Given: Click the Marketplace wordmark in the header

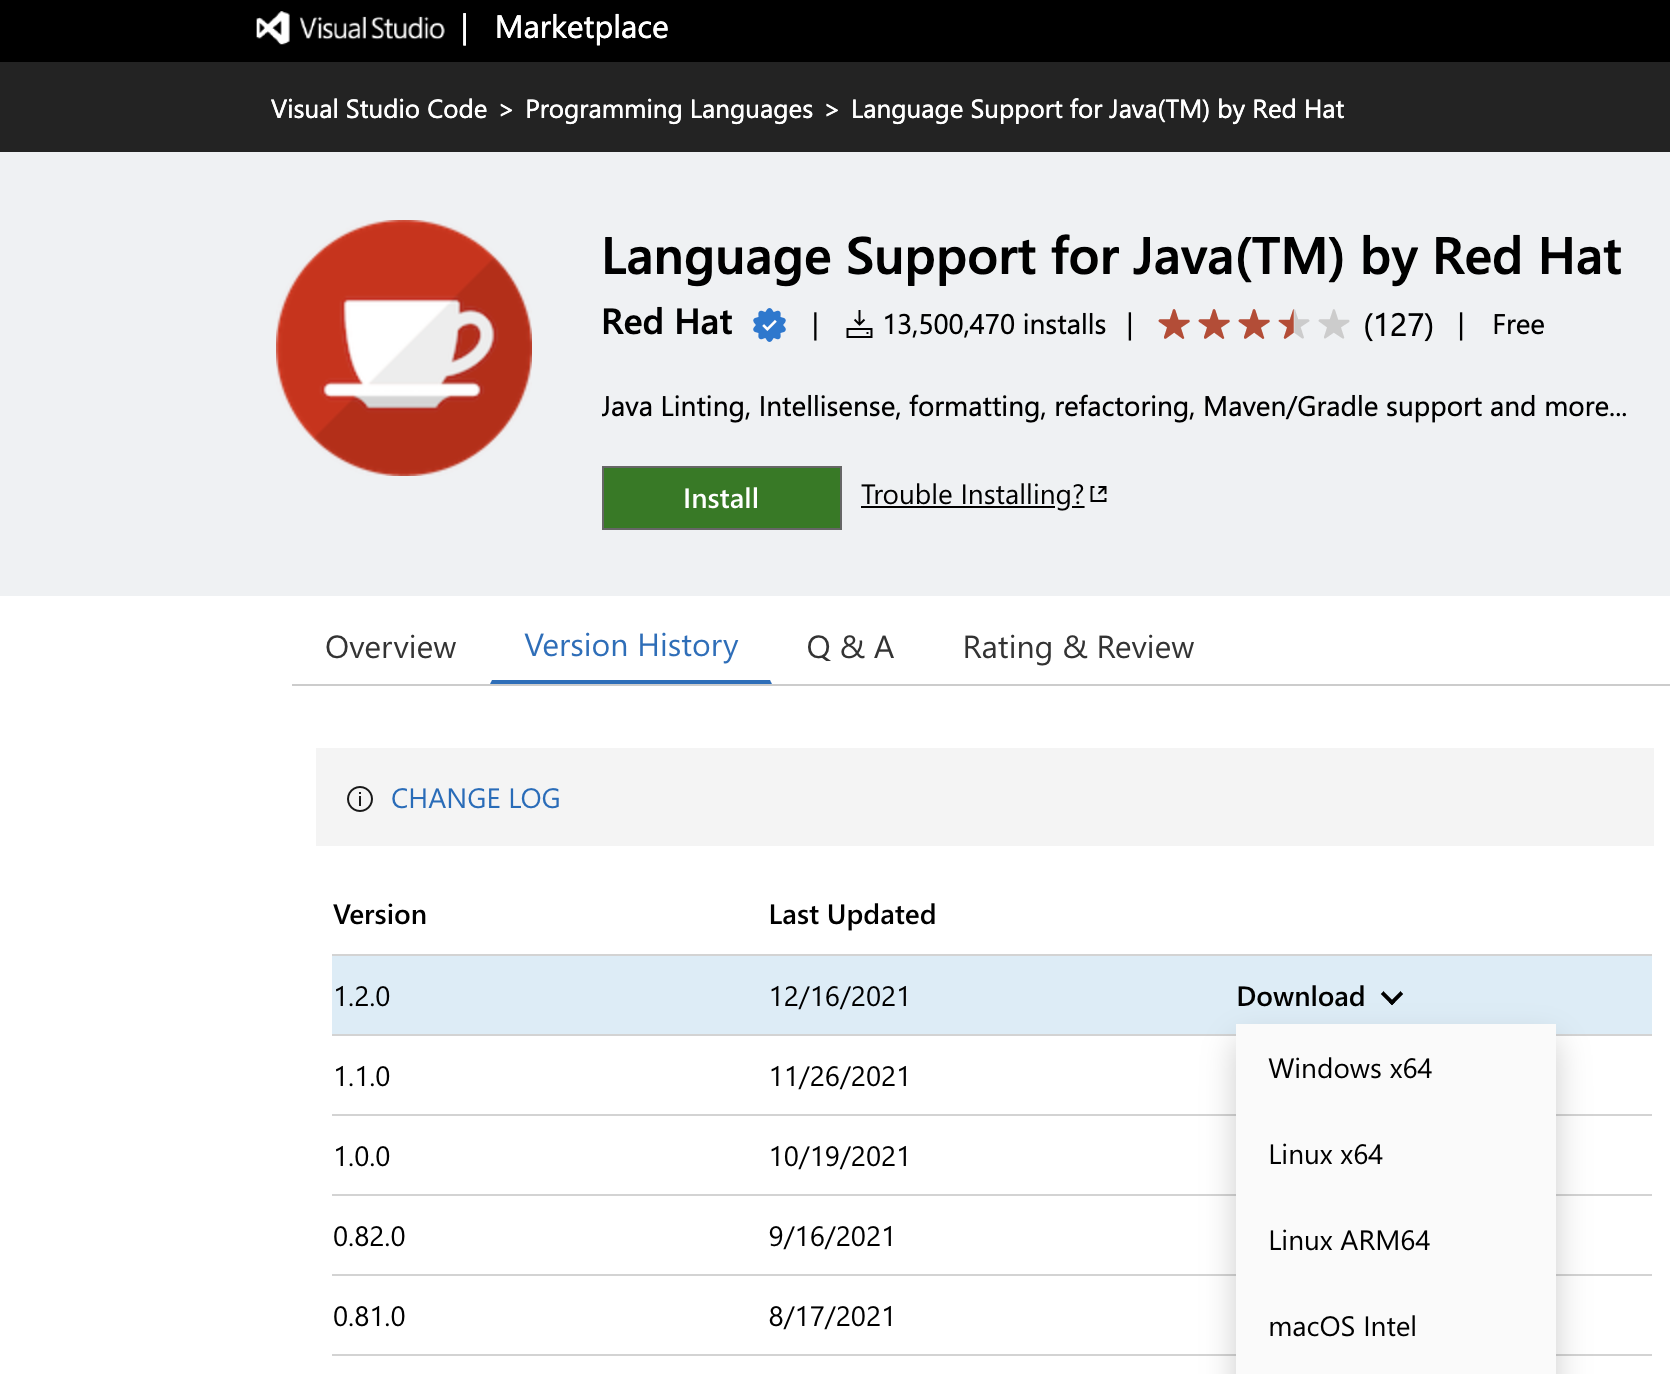Looking at the screenshot, I should (581, 28).
